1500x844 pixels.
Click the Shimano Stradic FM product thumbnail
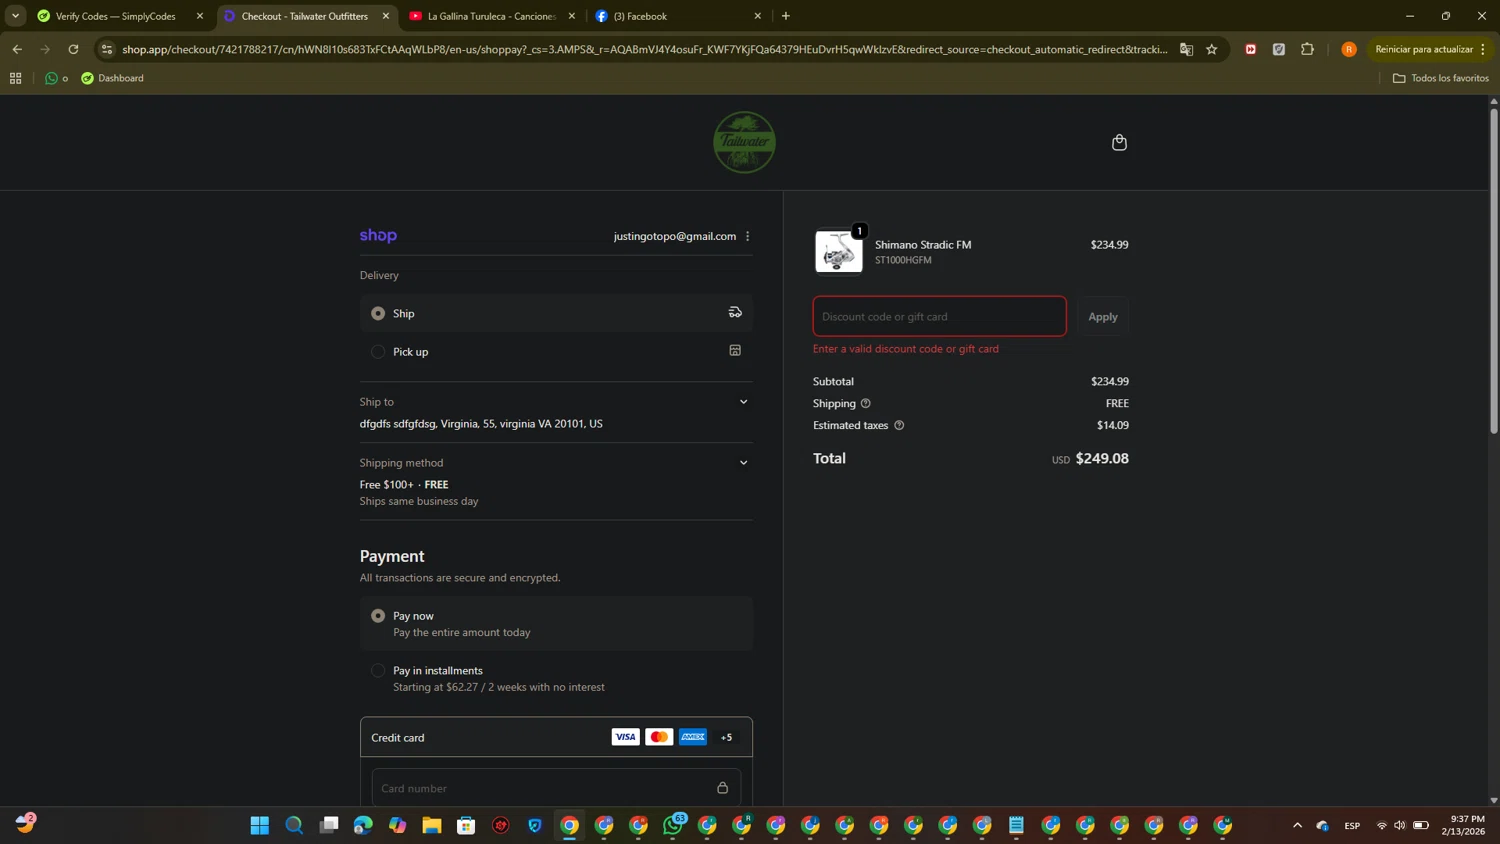point(838,251)
